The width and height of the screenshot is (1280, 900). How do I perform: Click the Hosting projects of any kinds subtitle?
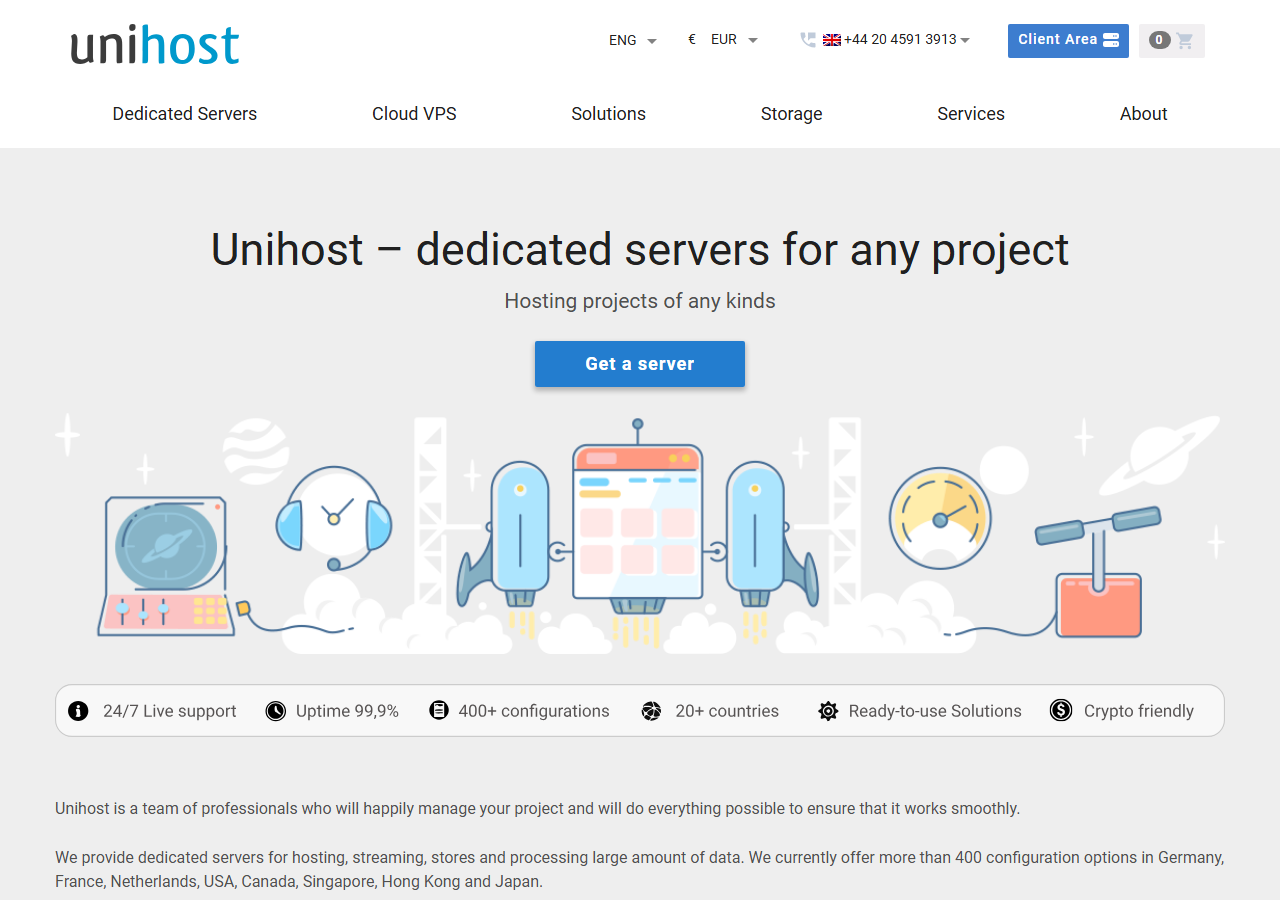[x=640, y=301]
